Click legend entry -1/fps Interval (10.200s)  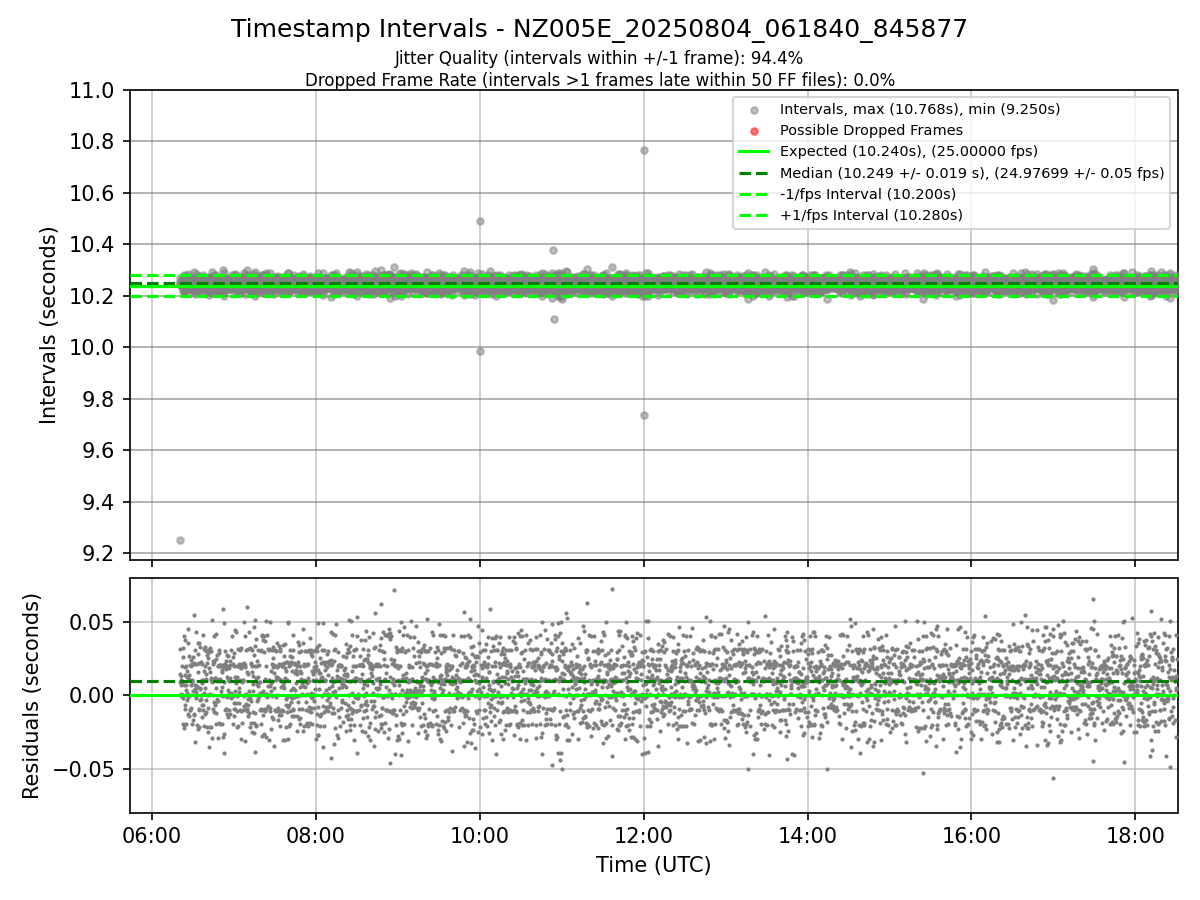[868, 194]
